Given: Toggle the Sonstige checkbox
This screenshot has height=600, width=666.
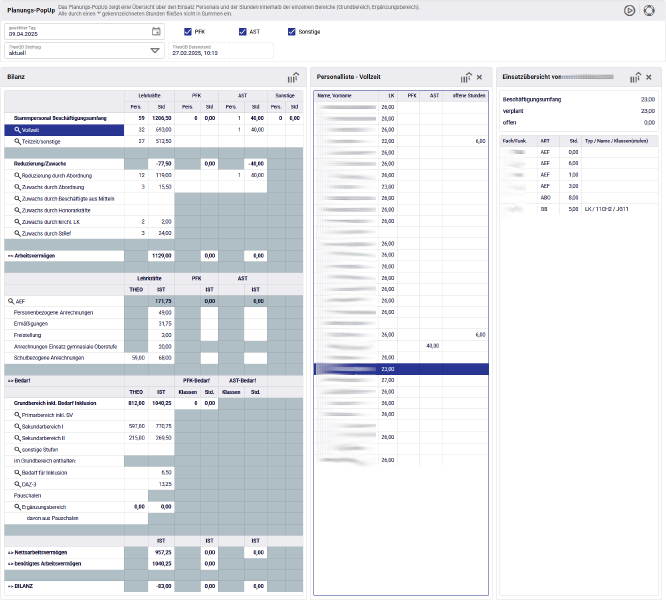Looking at the screenshot, I should pyautogui.click(x=292, y=32).
